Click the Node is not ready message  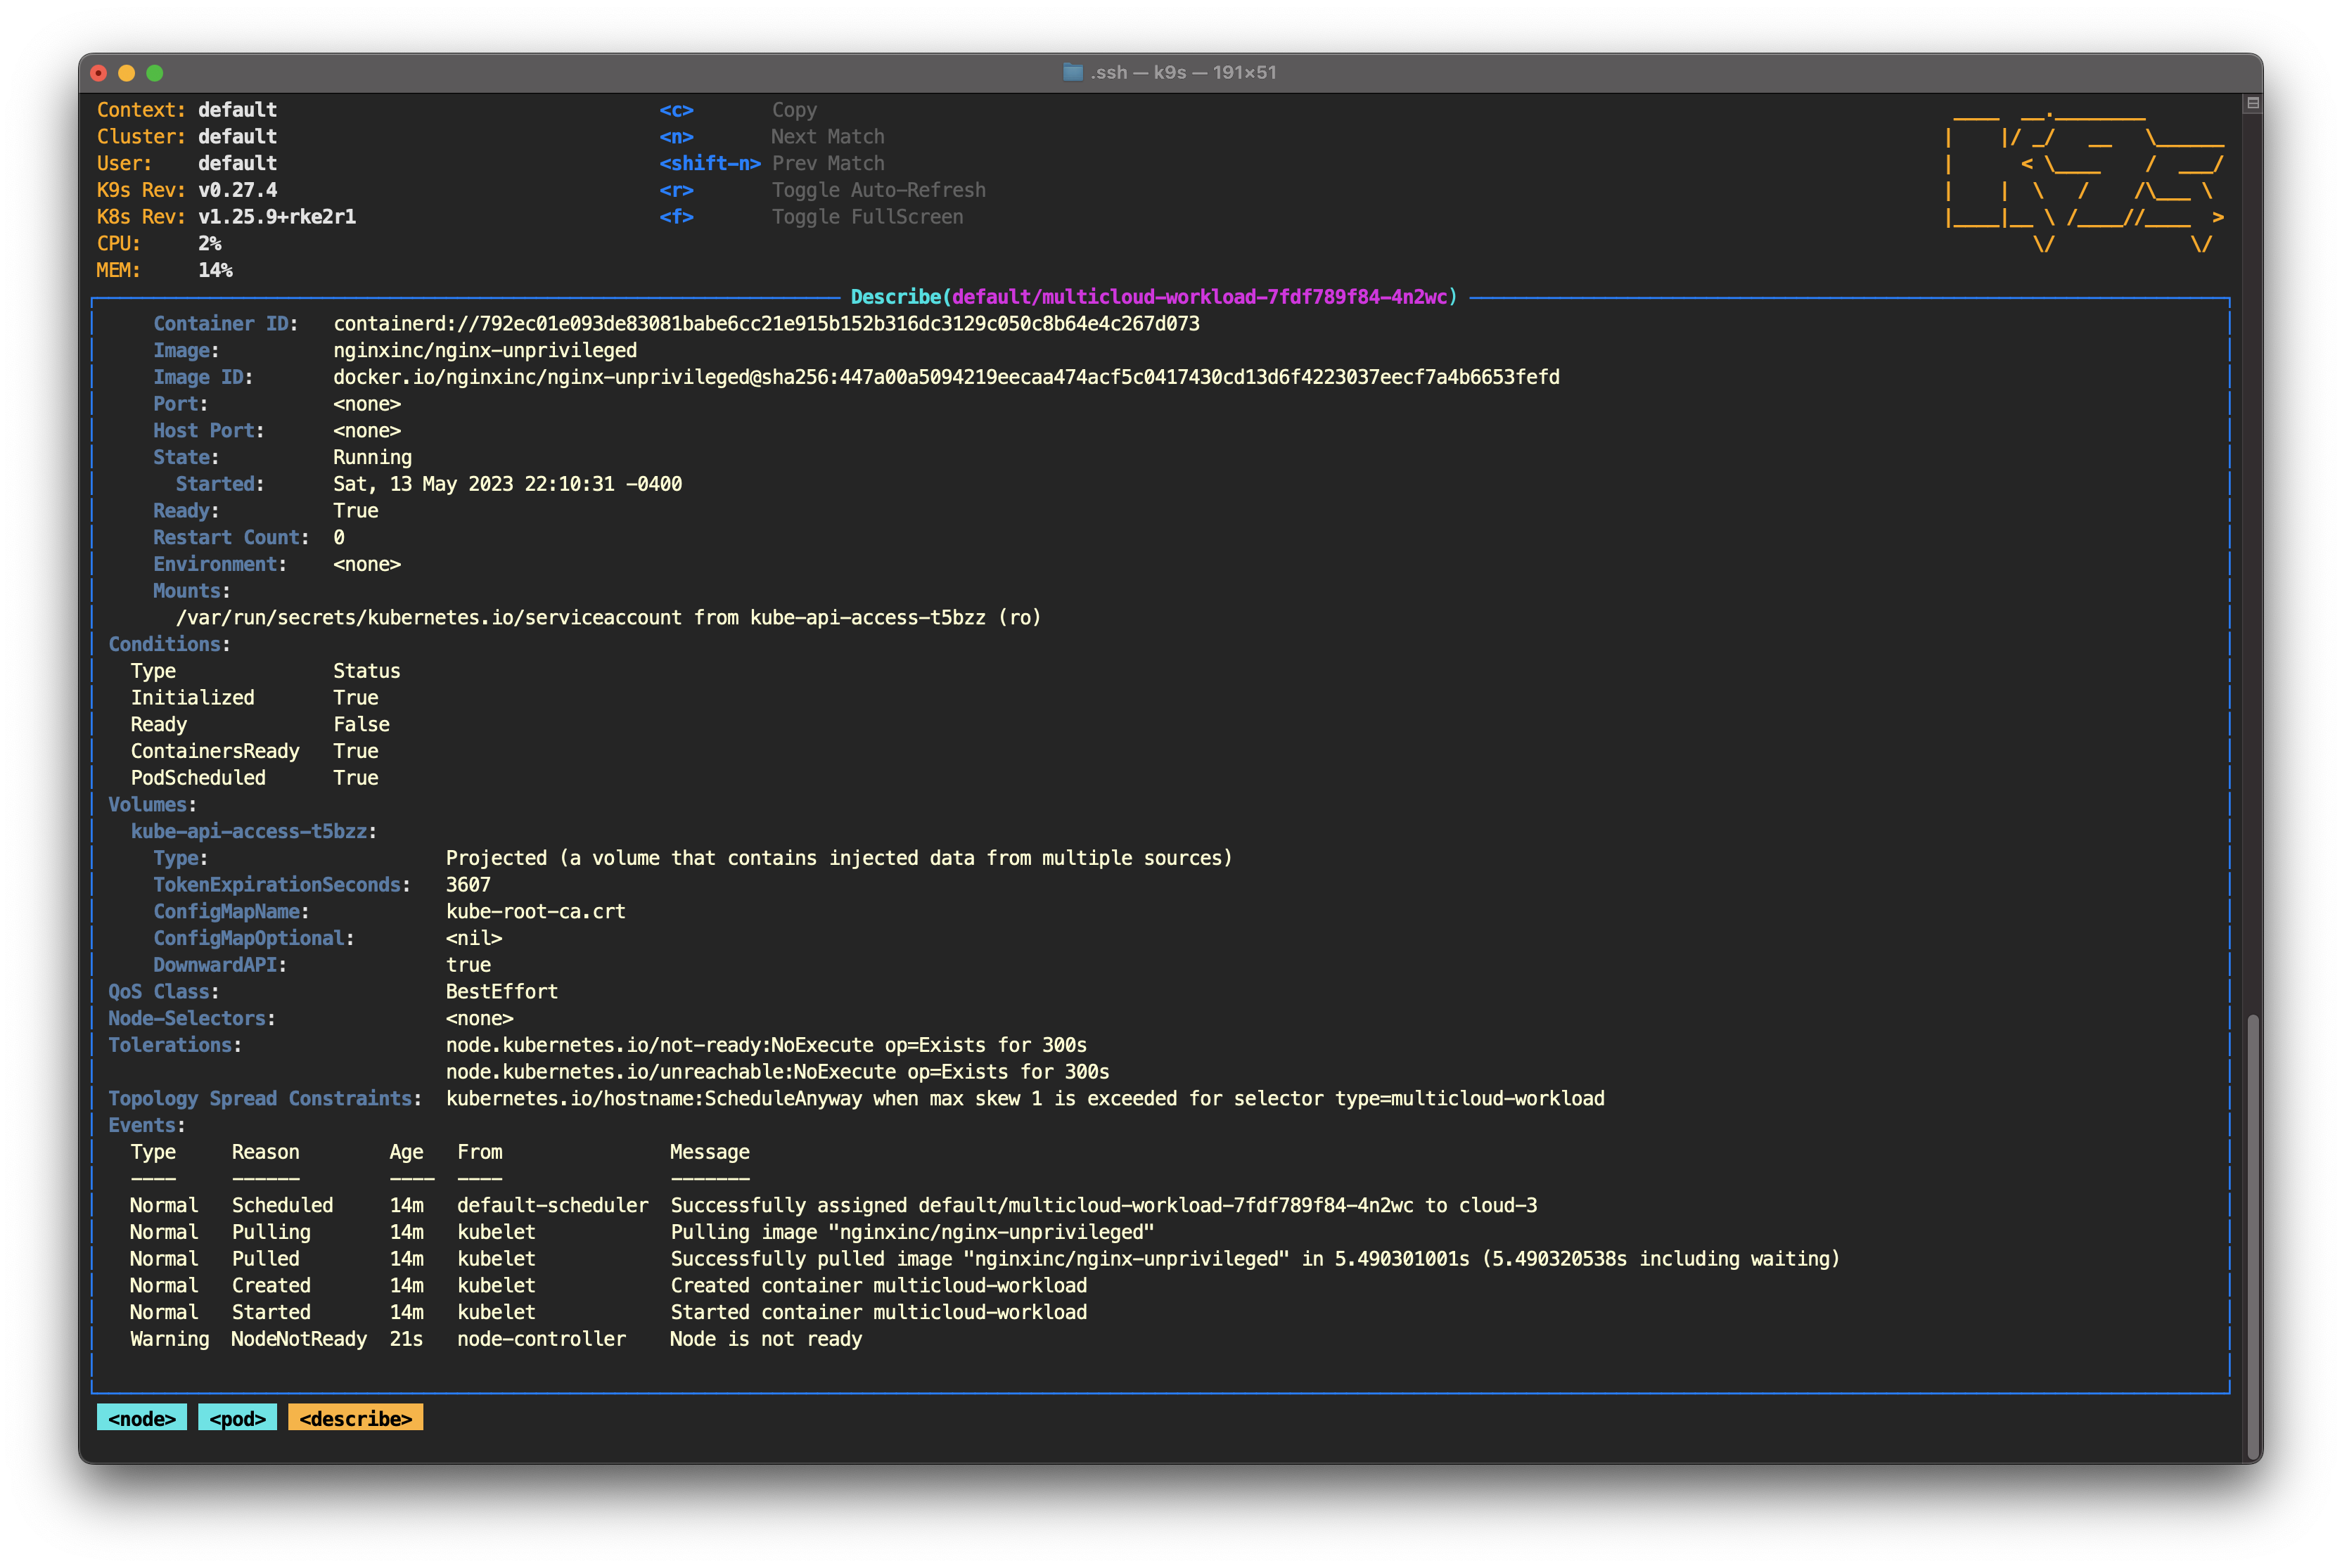(766, 1339)
